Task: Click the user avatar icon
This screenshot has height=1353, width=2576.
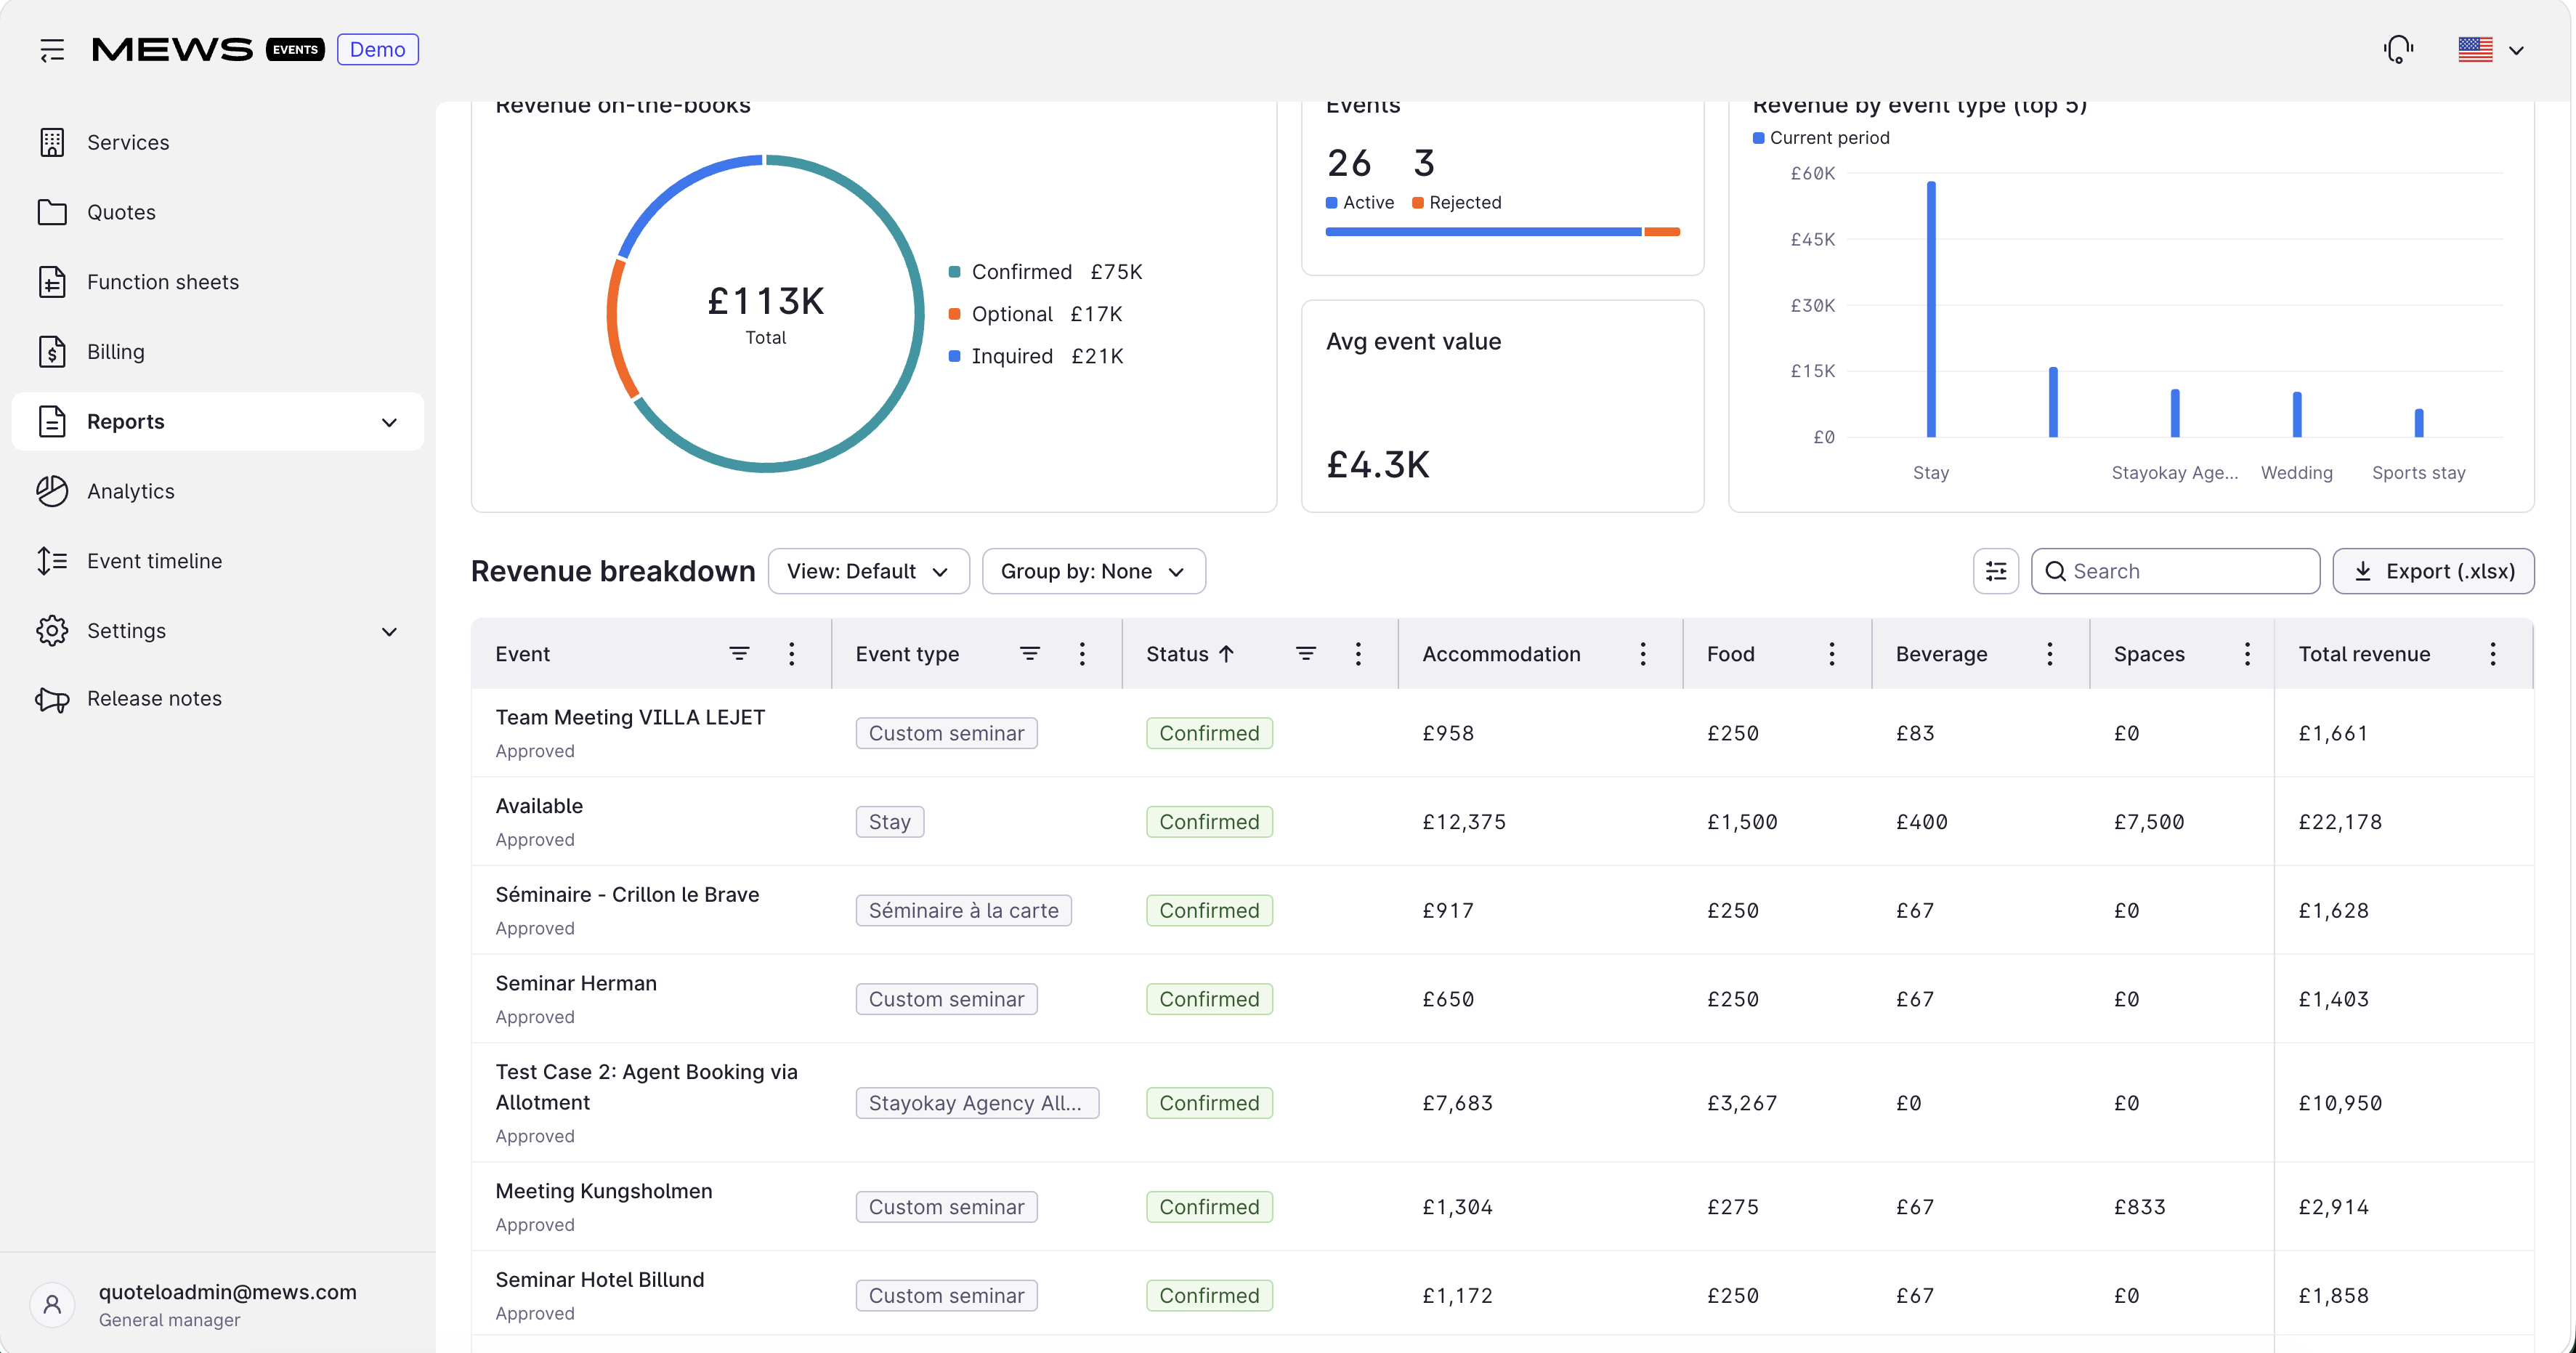Action: tap(52, 1305)
